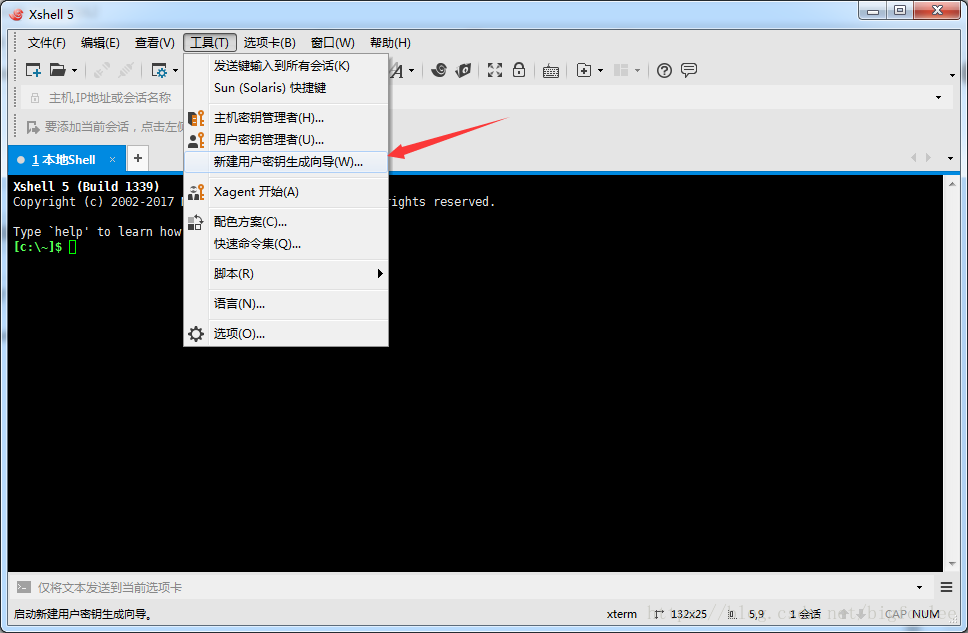
Task: Click the New session toolbar icon
Action: point(33,70)
